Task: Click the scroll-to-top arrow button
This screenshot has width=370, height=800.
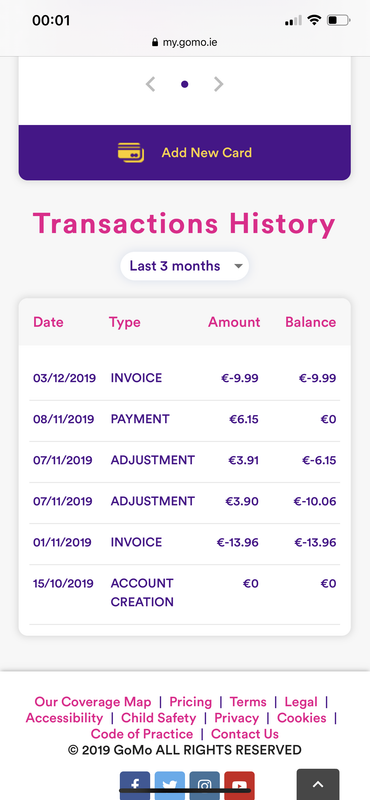Action: [x=318, y=784]
